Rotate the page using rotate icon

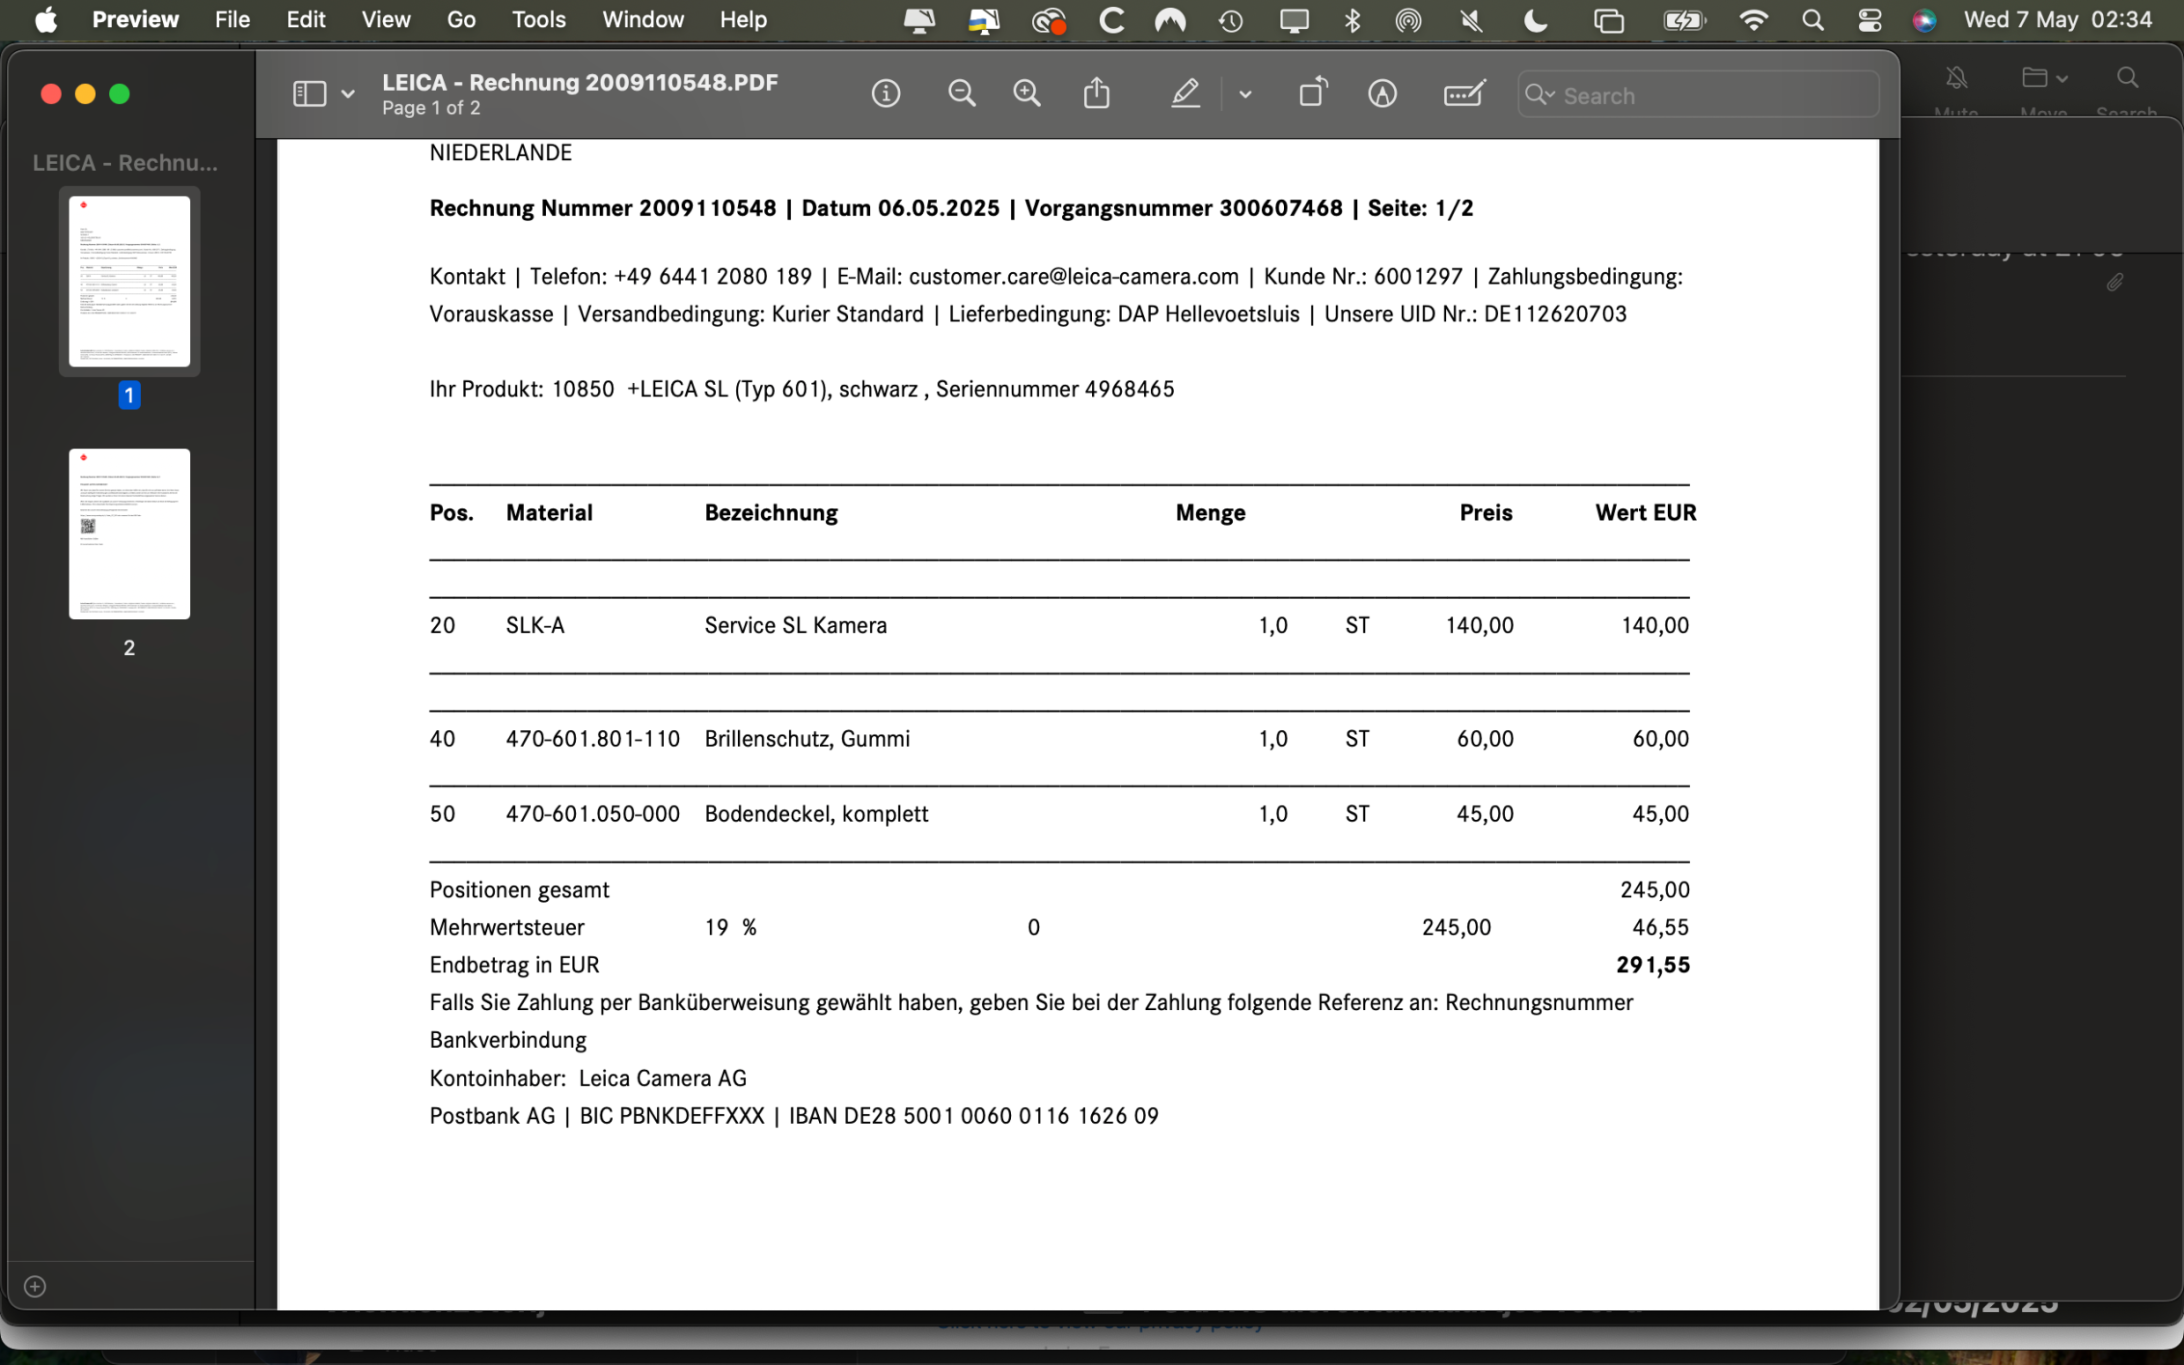pyautogui.click(x=1313, y=94)
